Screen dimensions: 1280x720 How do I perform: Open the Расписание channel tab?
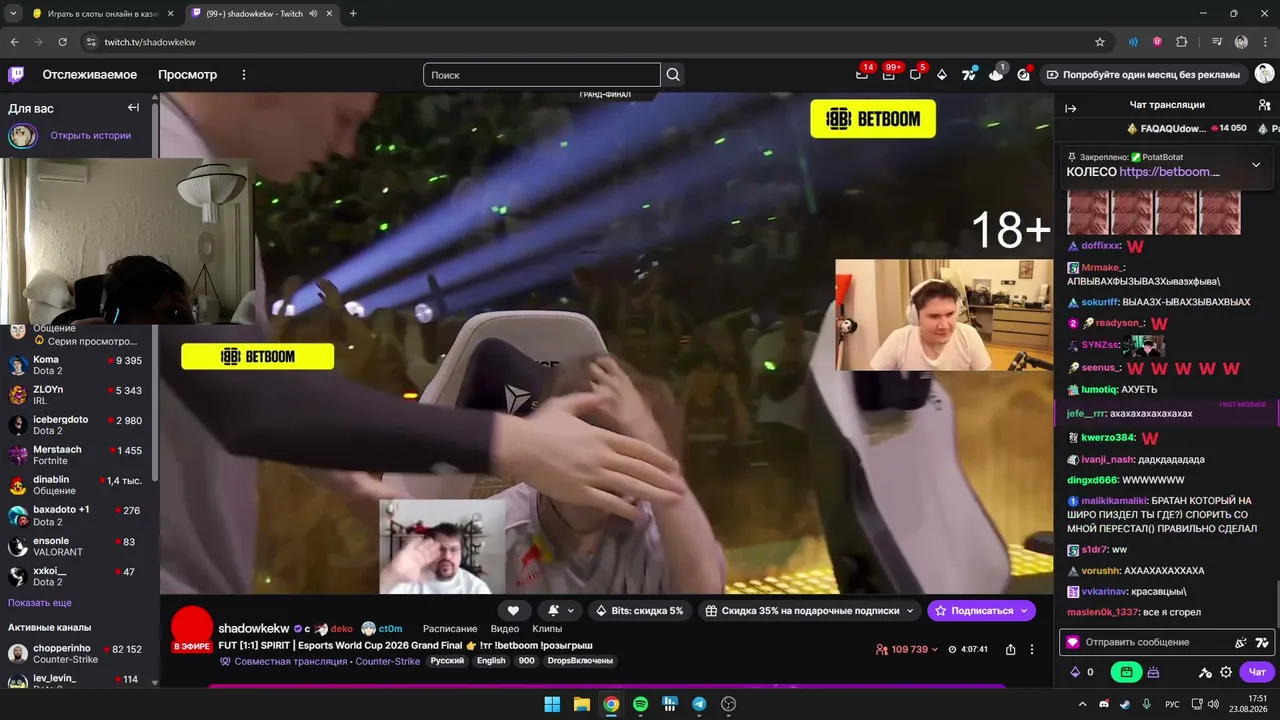click(450, 629)
